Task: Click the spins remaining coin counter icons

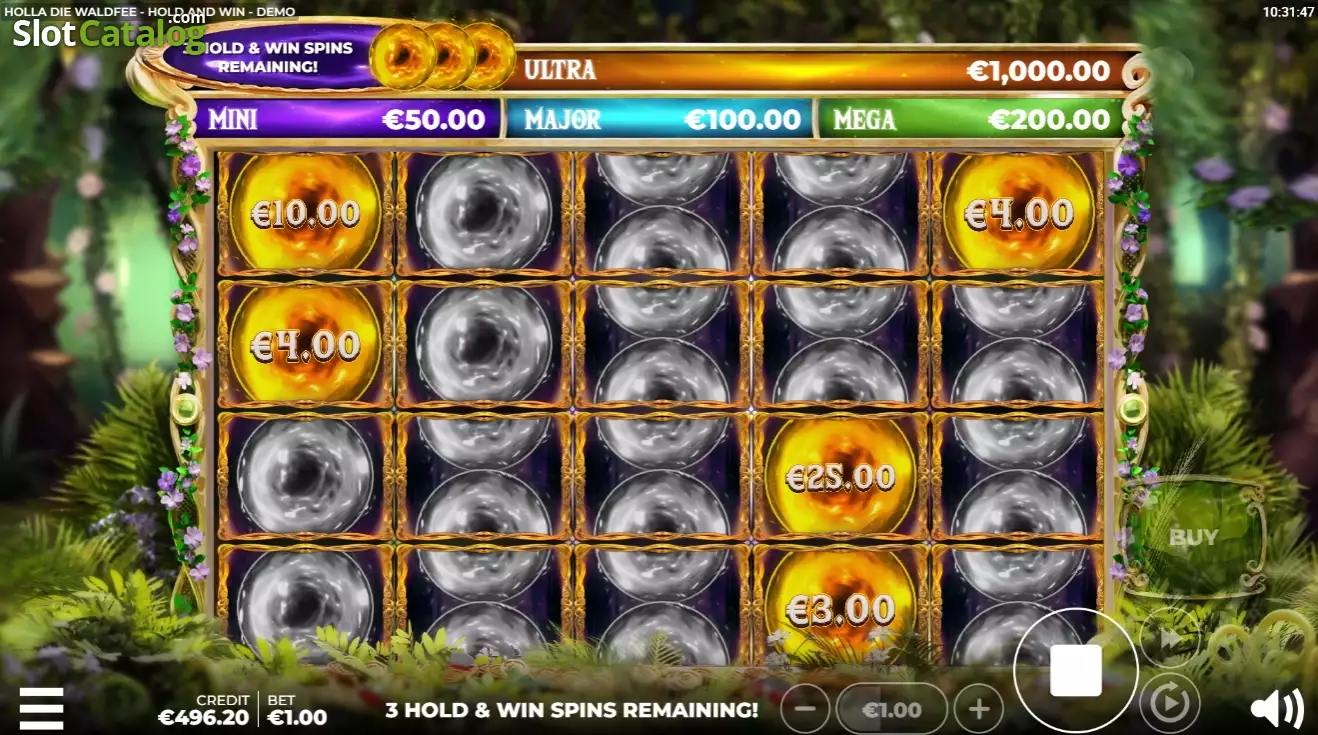Action: pyautogui.click(x=442, y=56)
